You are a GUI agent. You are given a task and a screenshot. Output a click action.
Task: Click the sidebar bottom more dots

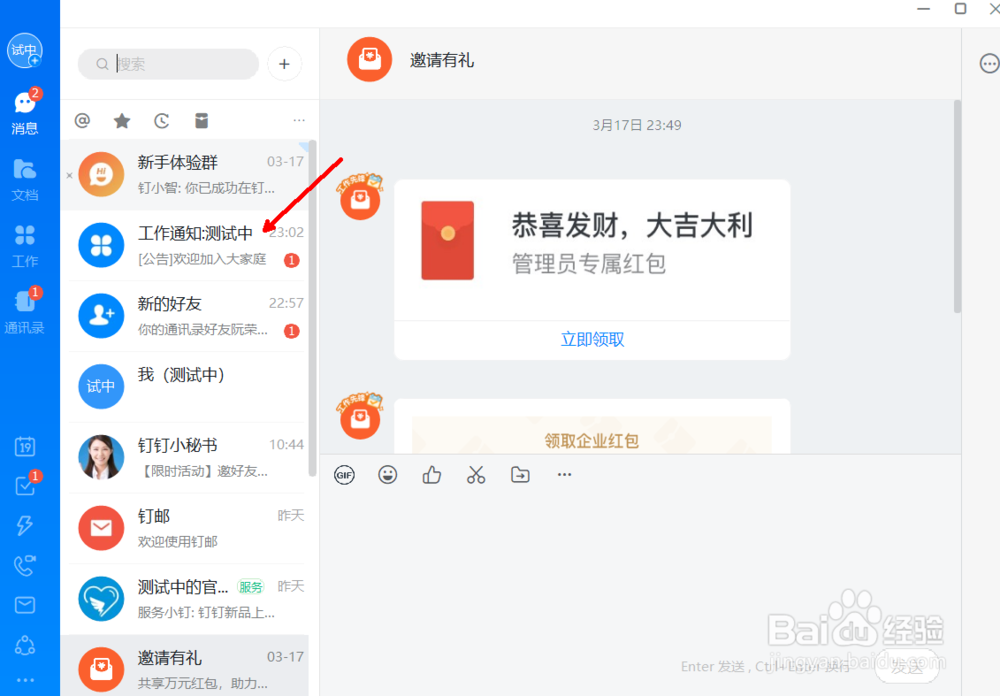coord(25,680)
